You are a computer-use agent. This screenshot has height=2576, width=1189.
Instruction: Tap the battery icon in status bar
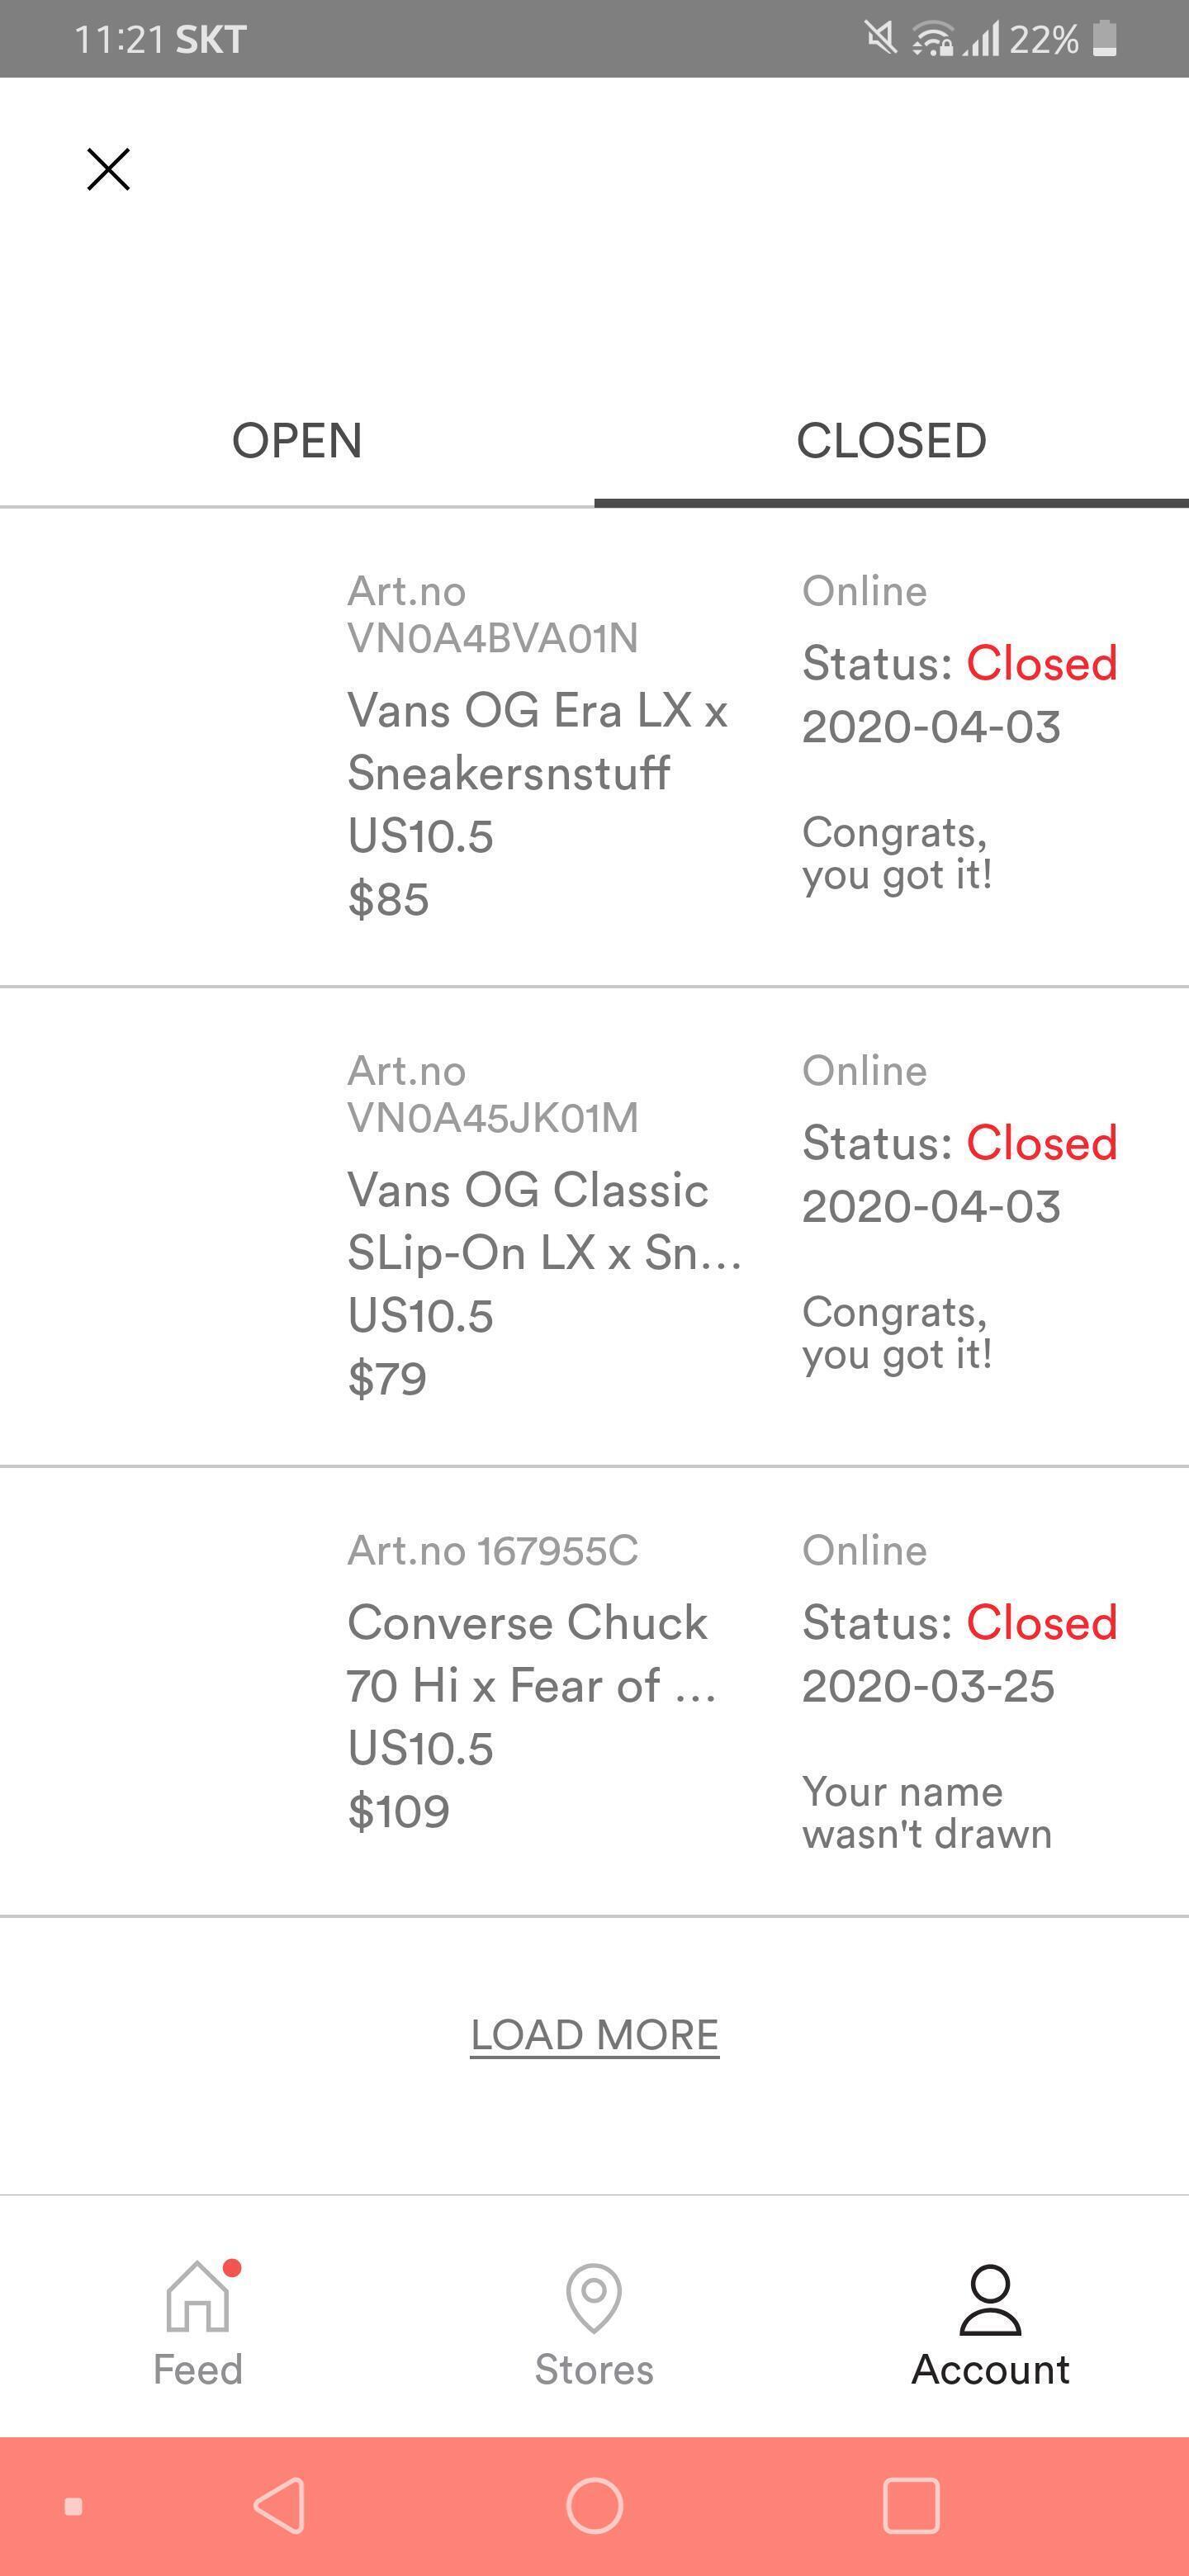1104,39
